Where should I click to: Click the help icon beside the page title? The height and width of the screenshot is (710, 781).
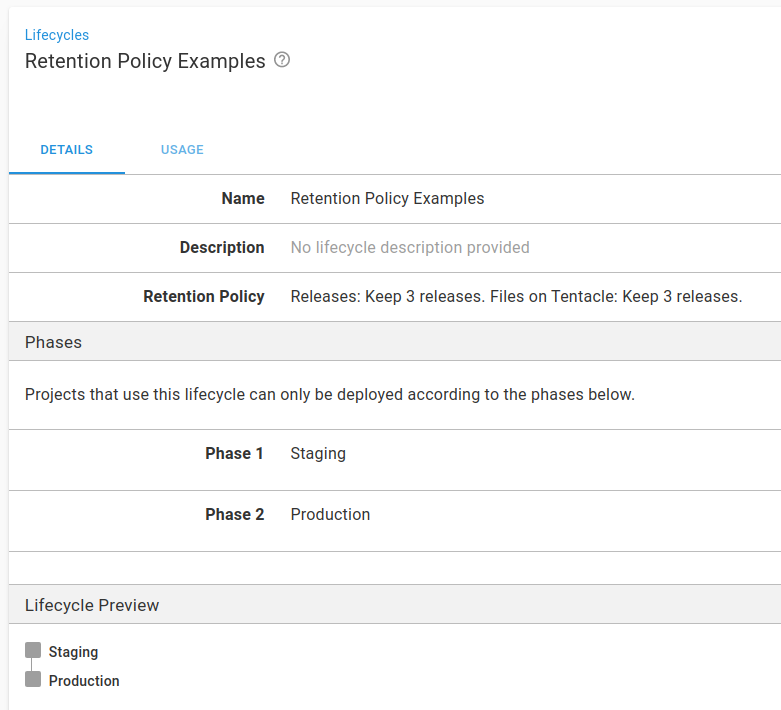pos(282,60)
